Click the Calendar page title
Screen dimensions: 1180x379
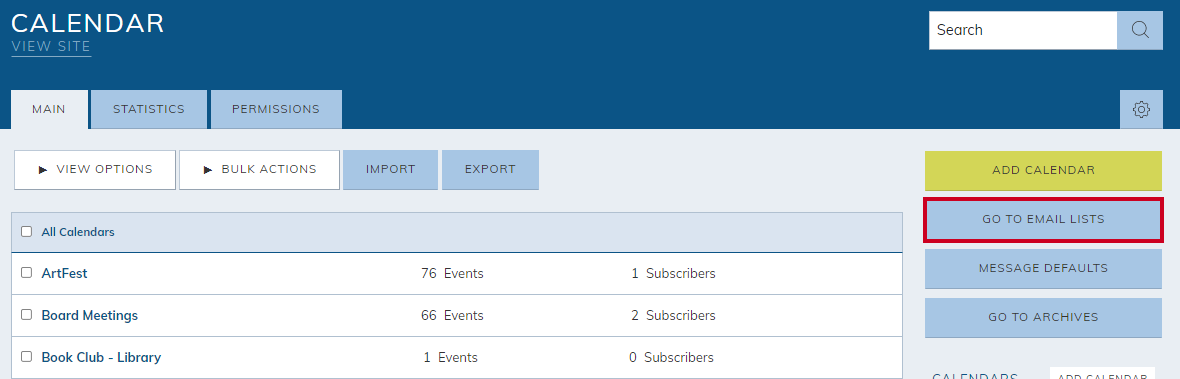pyautogui.click(x=87, y=23)
